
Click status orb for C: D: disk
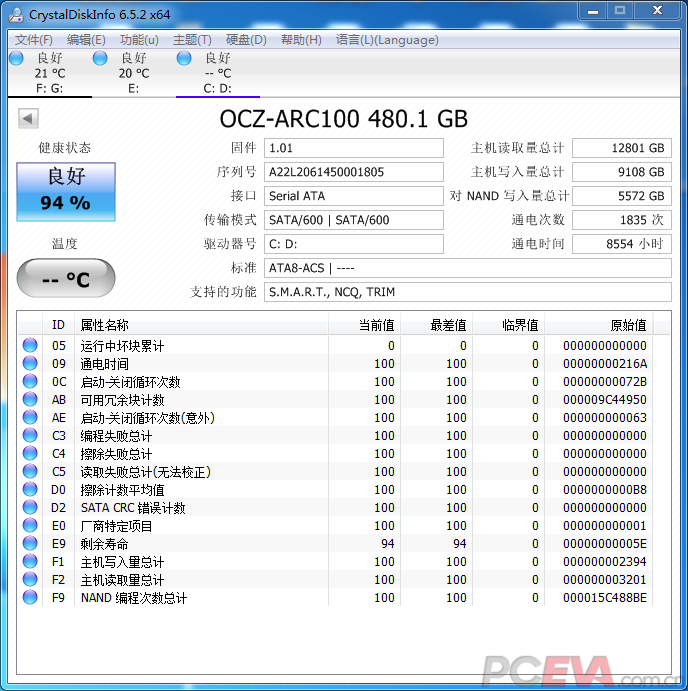184,58
